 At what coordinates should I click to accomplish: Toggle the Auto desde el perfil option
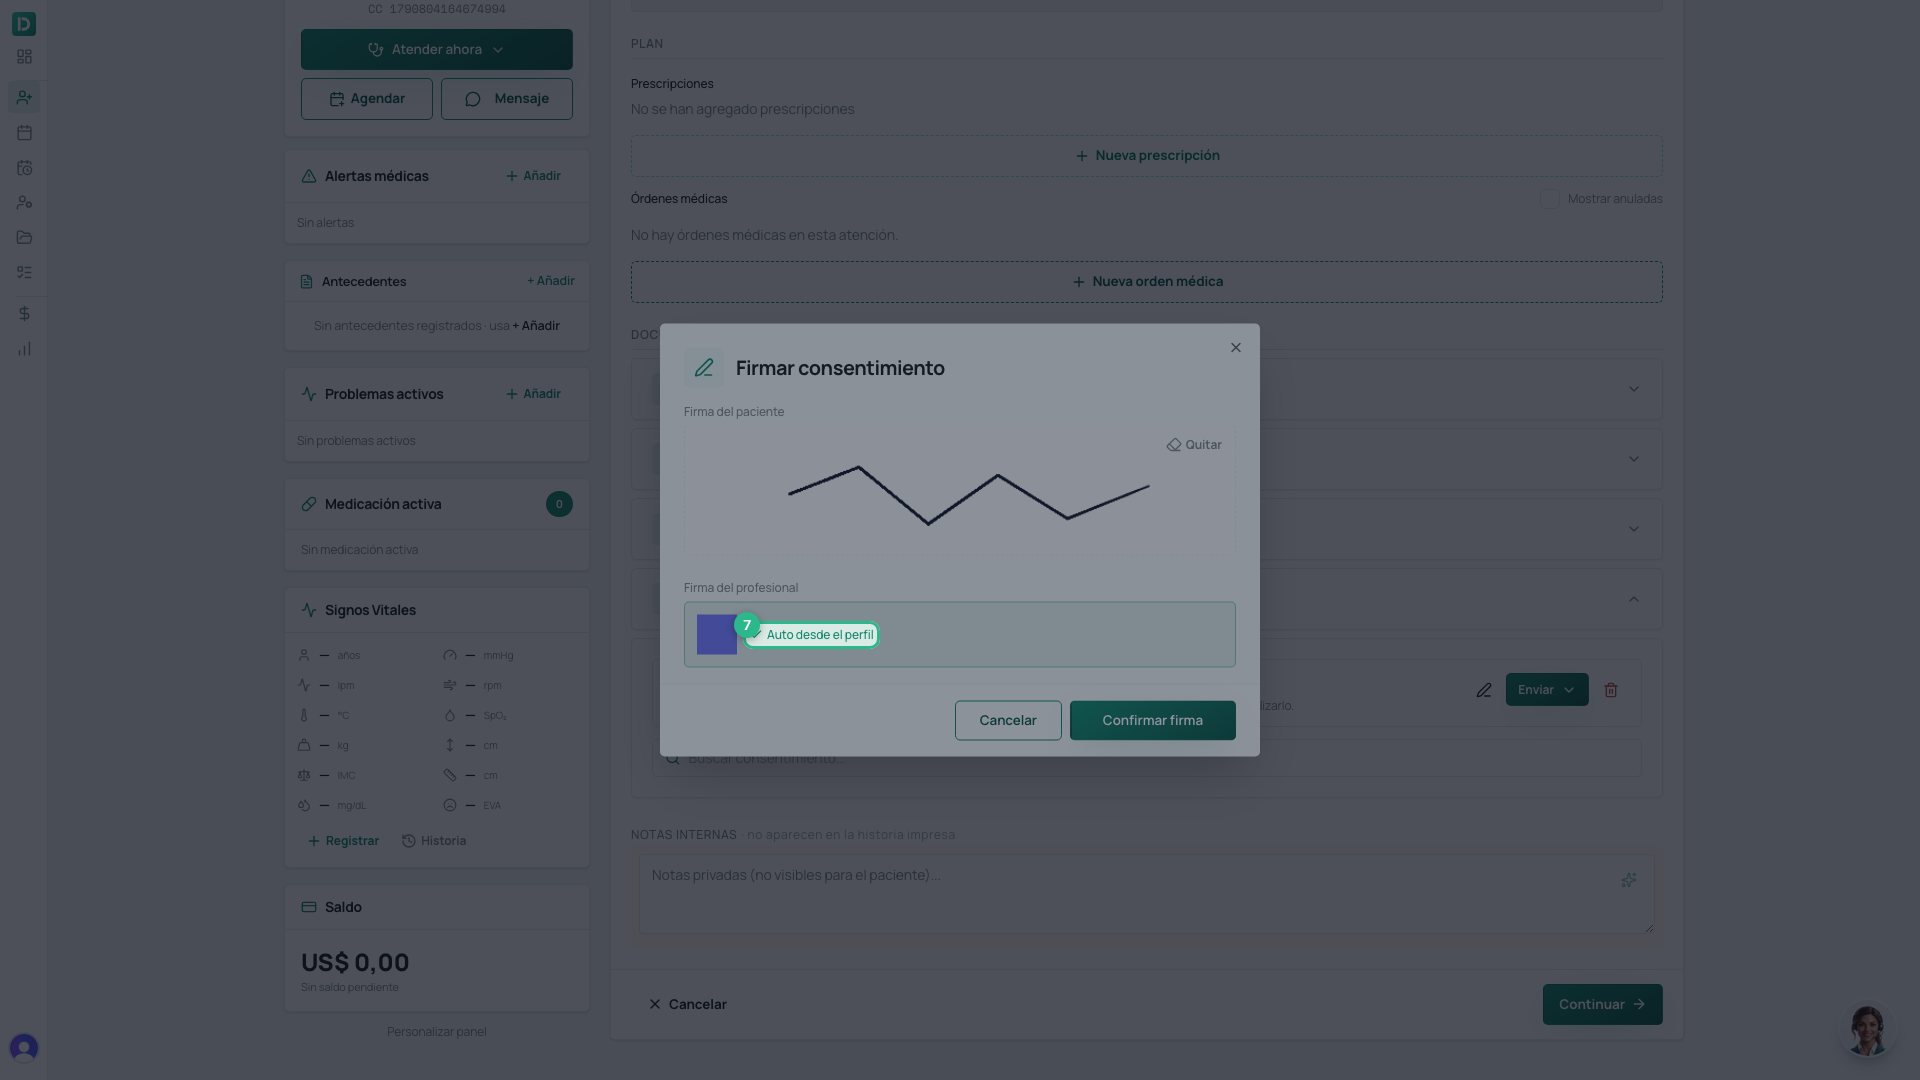tap(812, 635)
